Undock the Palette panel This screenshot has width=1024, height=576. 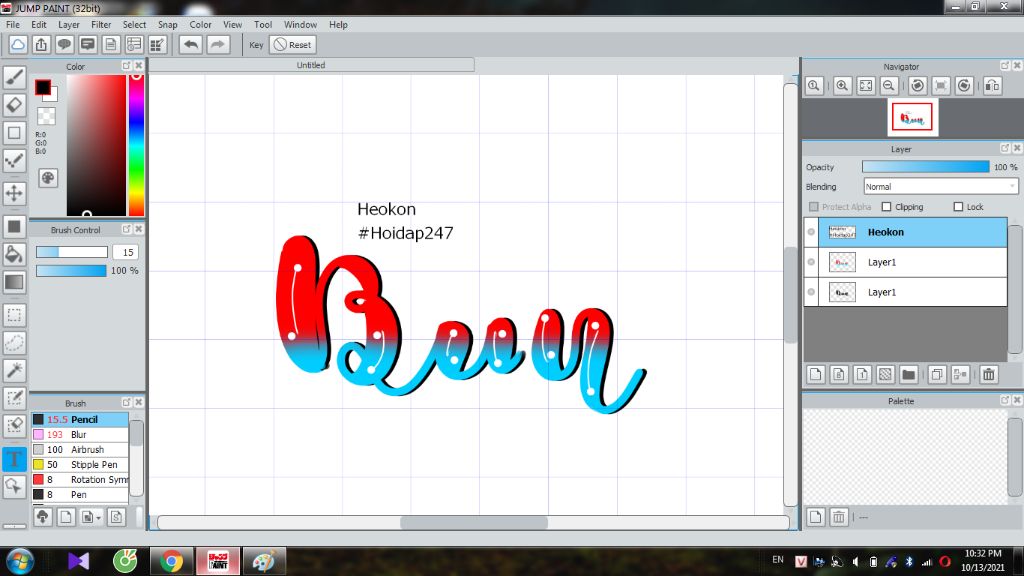[1005, 400]
